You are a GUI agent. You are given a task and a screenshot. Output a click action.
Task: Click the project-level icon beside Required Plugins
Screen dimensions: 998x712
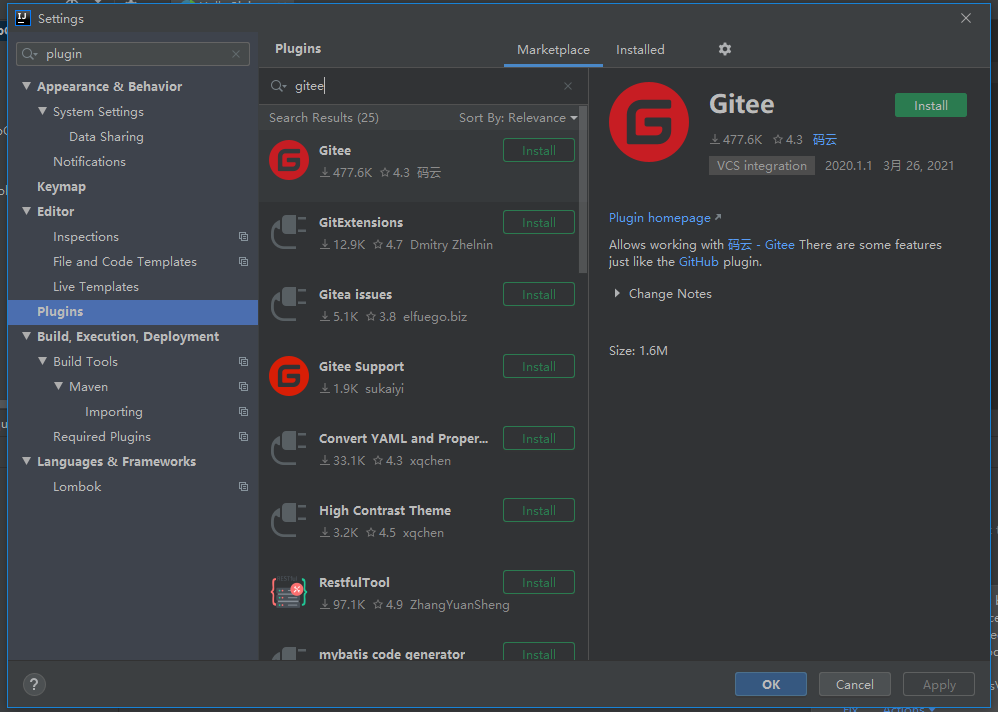tap(243, 436)
